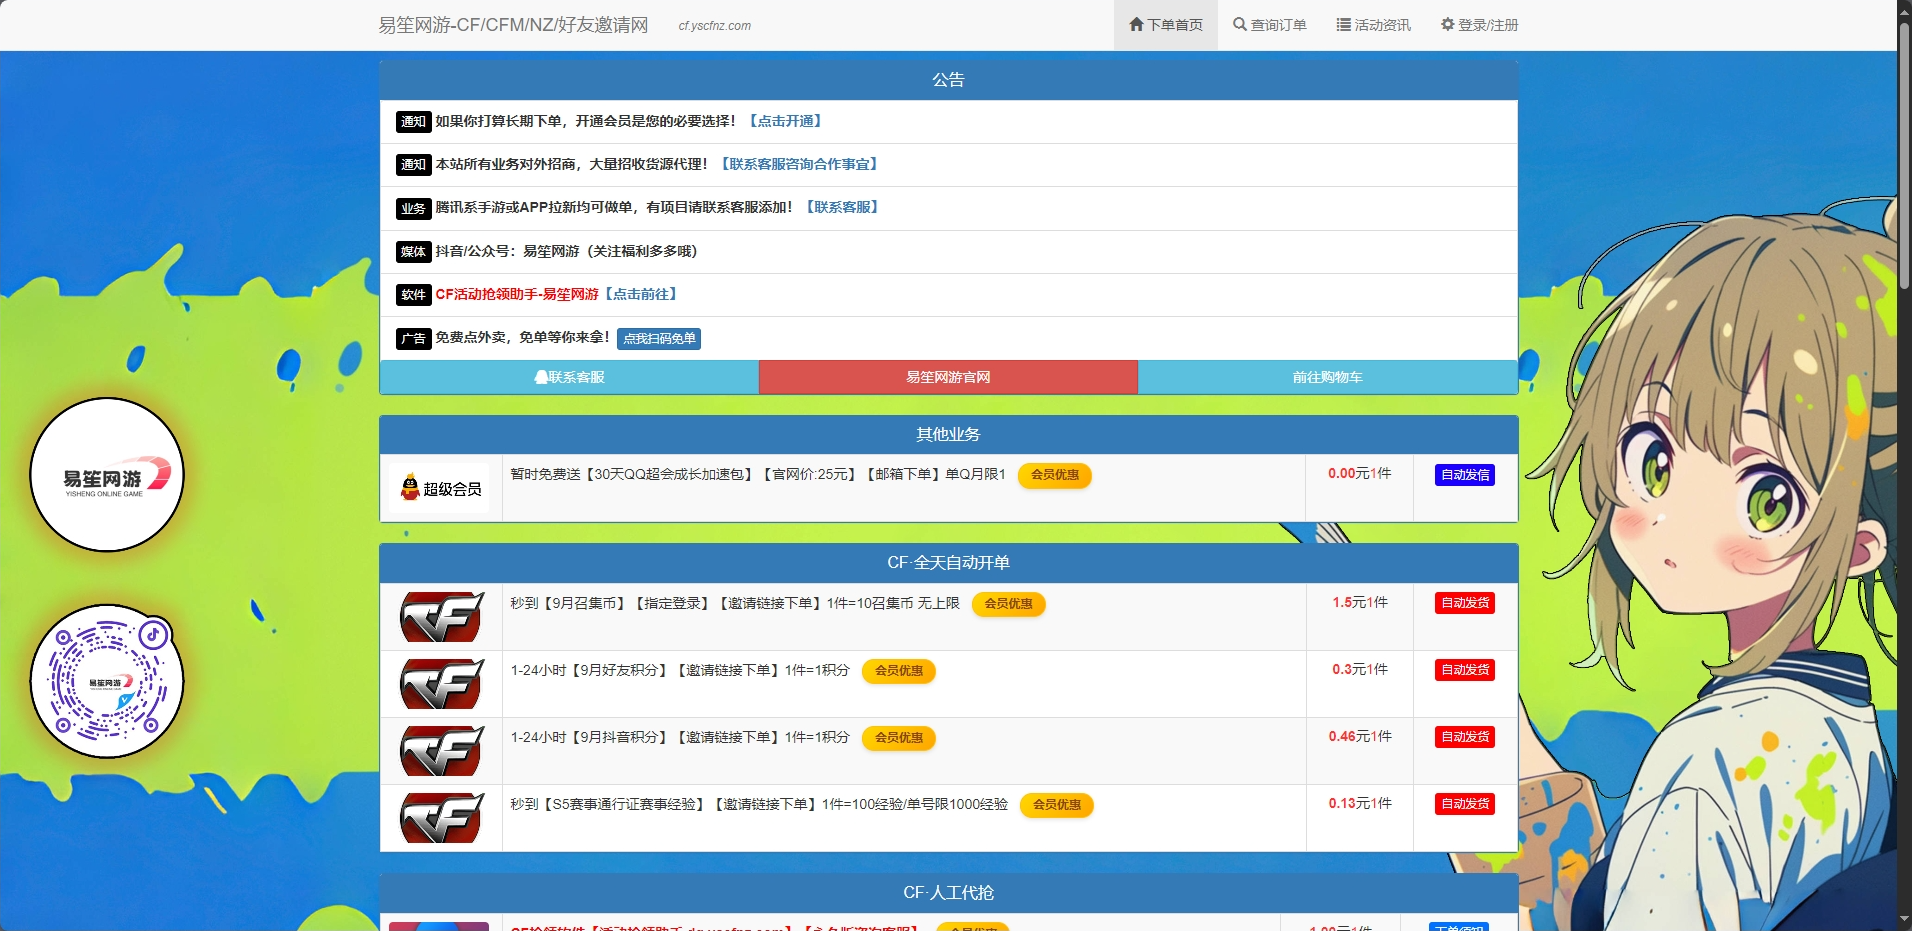Click the blue 联系客服 button
The image size is (1912, 931).
click(x=569, y=377)
